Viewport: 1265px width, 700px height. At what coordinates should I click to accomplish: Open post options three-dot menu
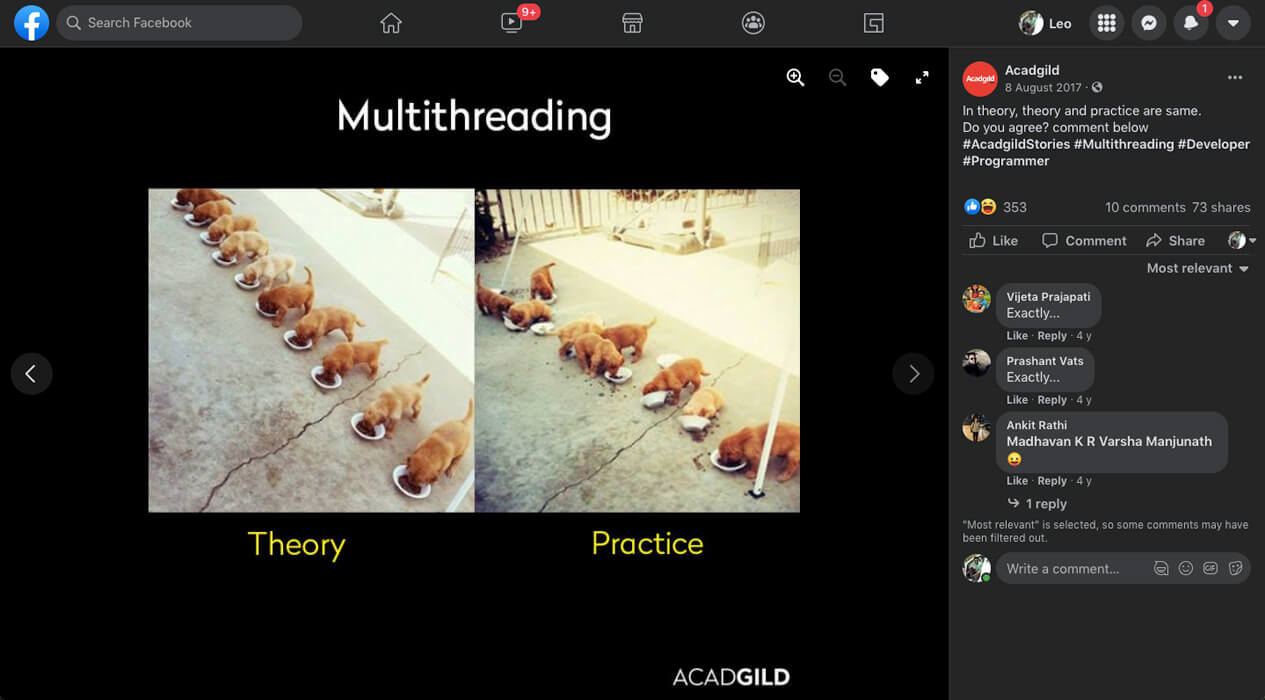1235,78
